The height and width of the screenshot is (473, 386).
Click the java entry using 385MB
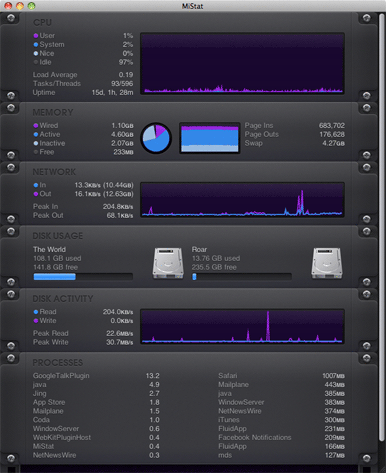281,394
